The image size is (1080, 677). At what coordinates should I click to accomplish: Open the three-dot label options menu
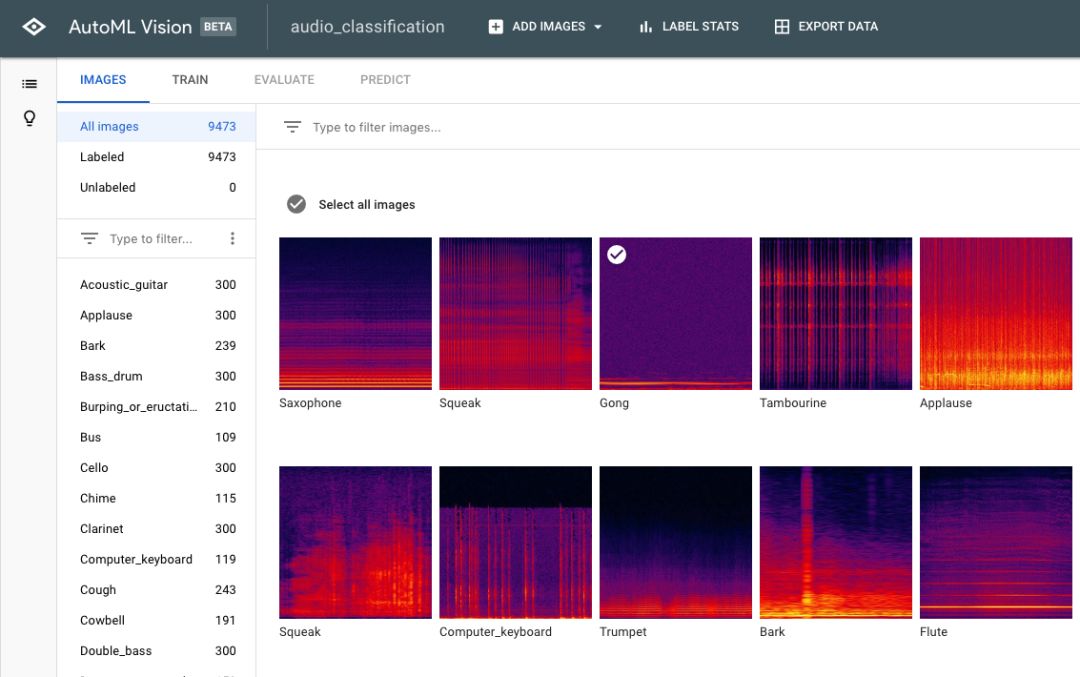click(x=233, y=239)
